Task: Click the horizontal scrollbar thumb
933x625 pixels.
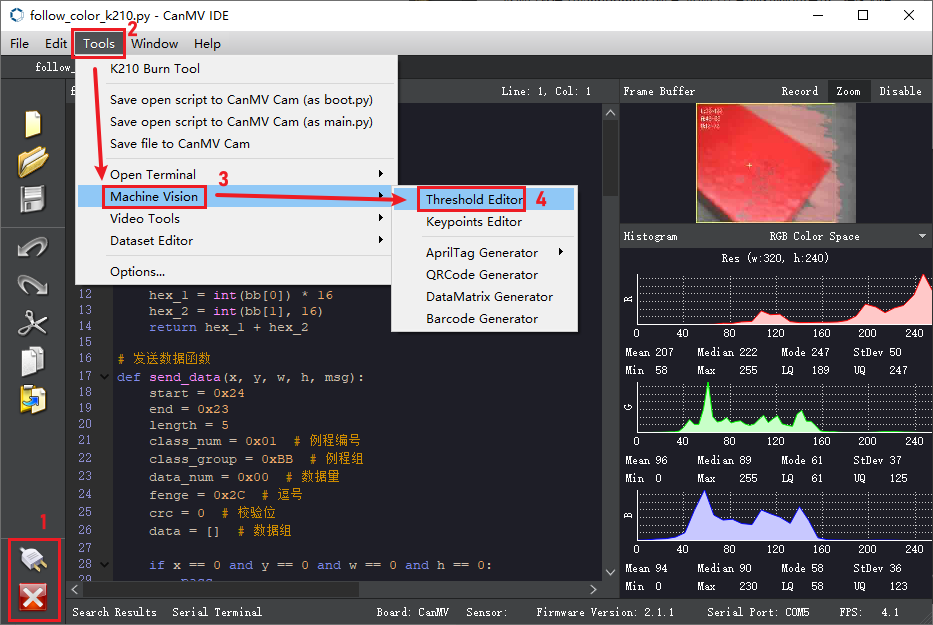Action: [221, 589]
